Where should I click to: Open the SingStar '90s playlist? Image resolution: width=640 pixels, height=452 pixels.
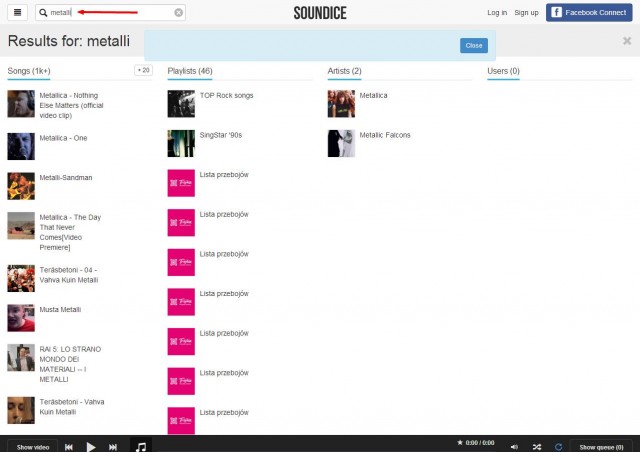pos(220,135)
